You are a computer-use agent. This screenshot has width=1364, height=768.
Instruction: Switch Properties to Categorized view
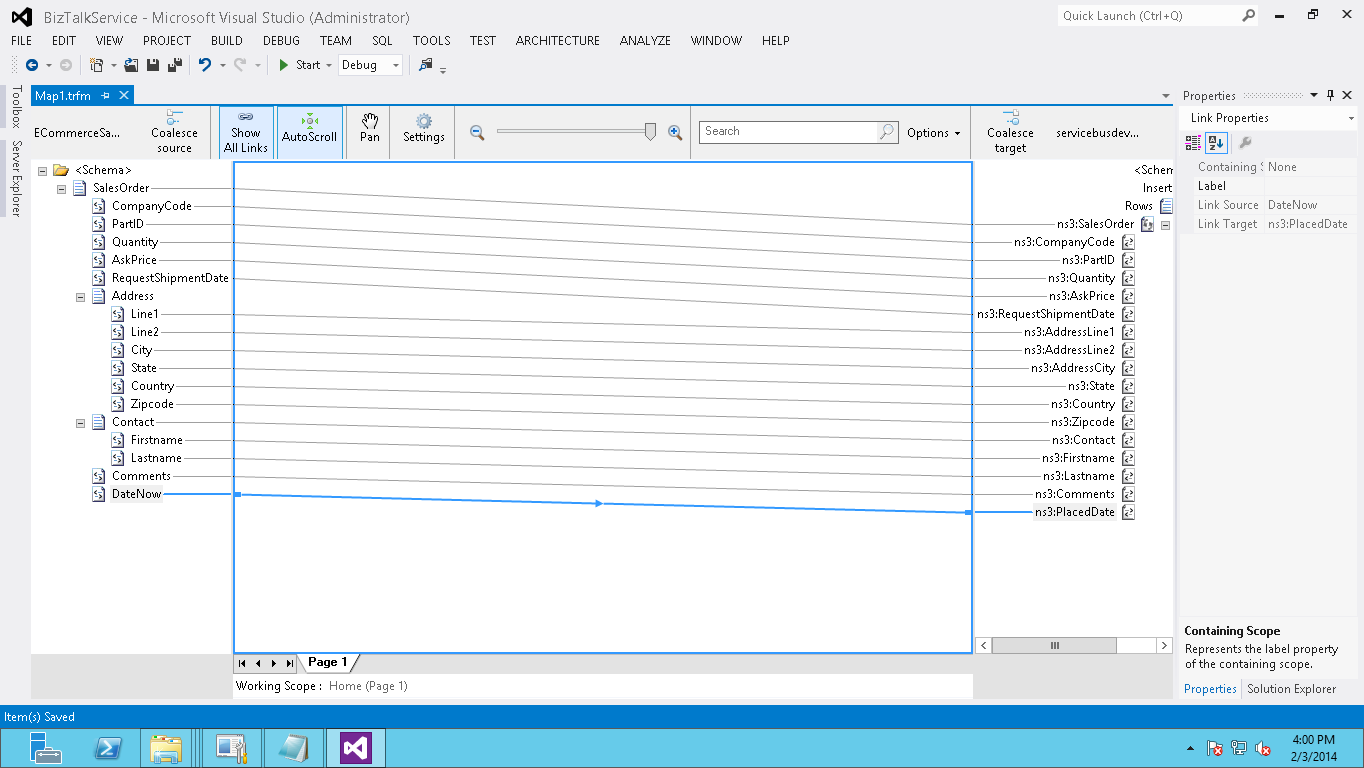click(1193, 143)
